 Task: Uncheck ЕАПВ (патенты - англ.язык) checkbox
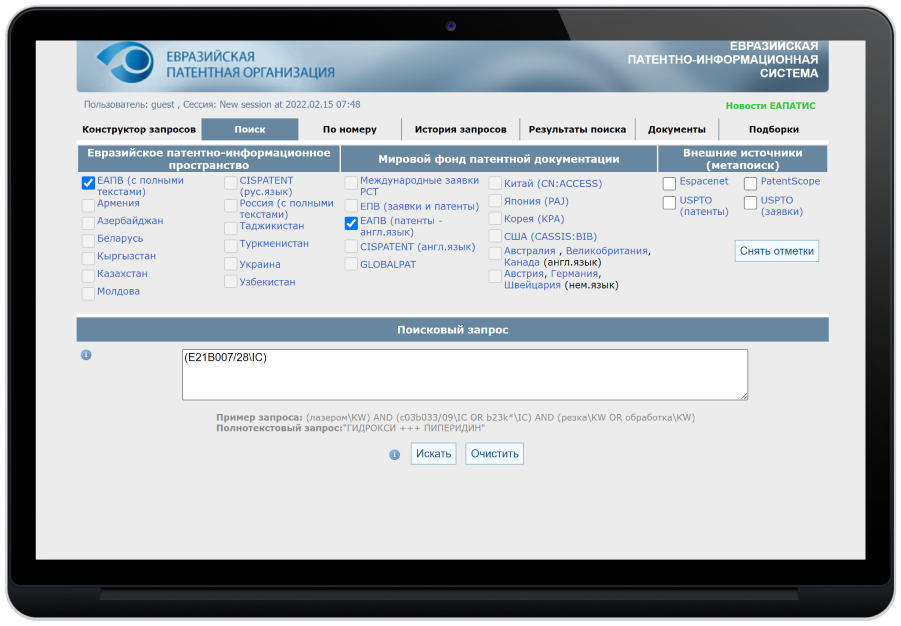pos(351,223)
